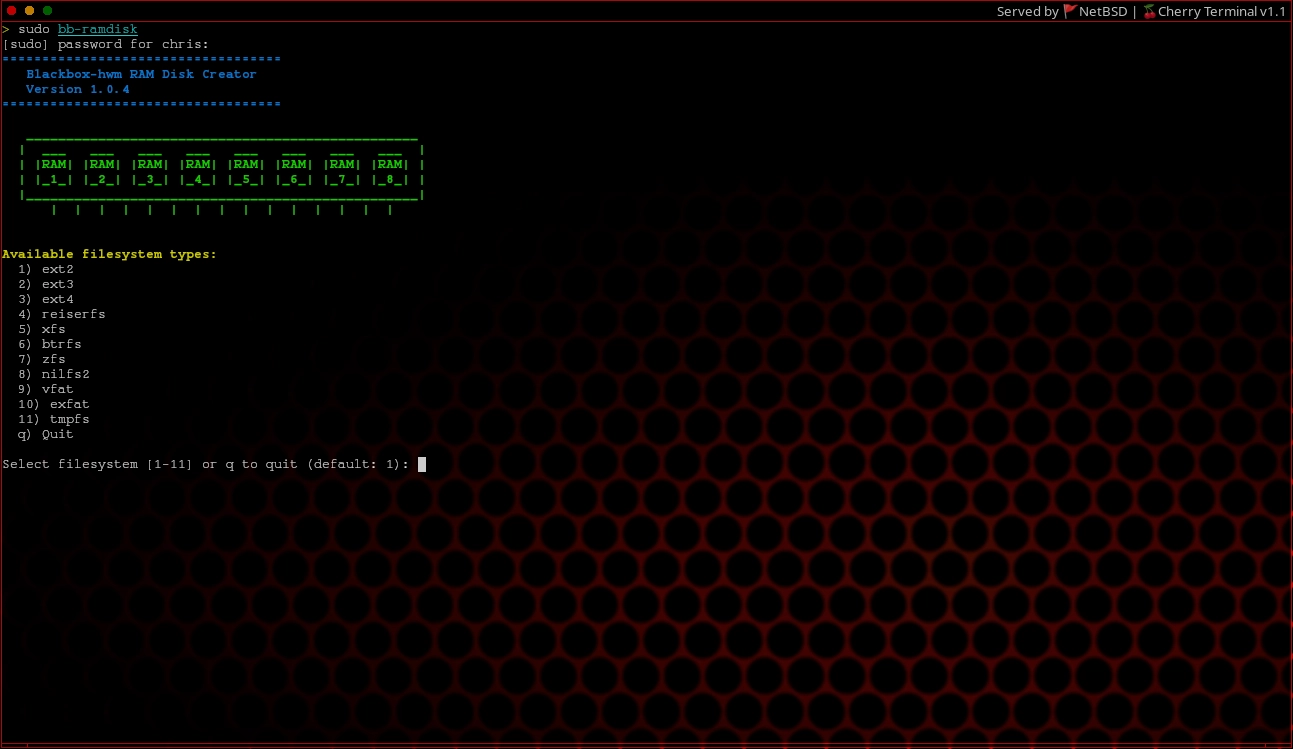Screen dimensions: 1293x749
Task: Pick the '4) reiserfs' option line
Action: (x=62, y=314)
